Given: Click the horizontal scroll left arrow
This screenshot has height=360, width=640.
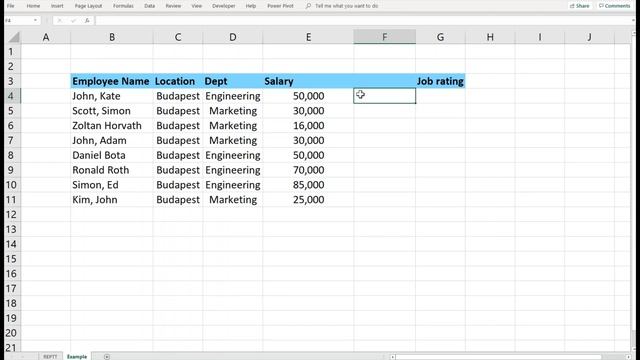Looking at the screenshot, I should pos(393,357).
